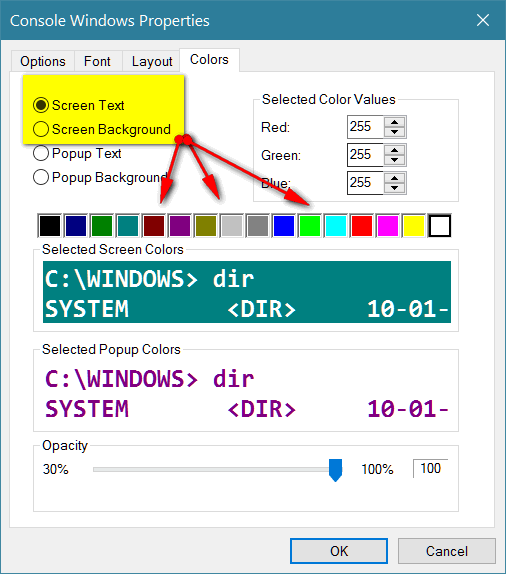Viewport: 506px width, 574px height.
Task: Select the cyan color swatch
Action: (x=336, y=226)
